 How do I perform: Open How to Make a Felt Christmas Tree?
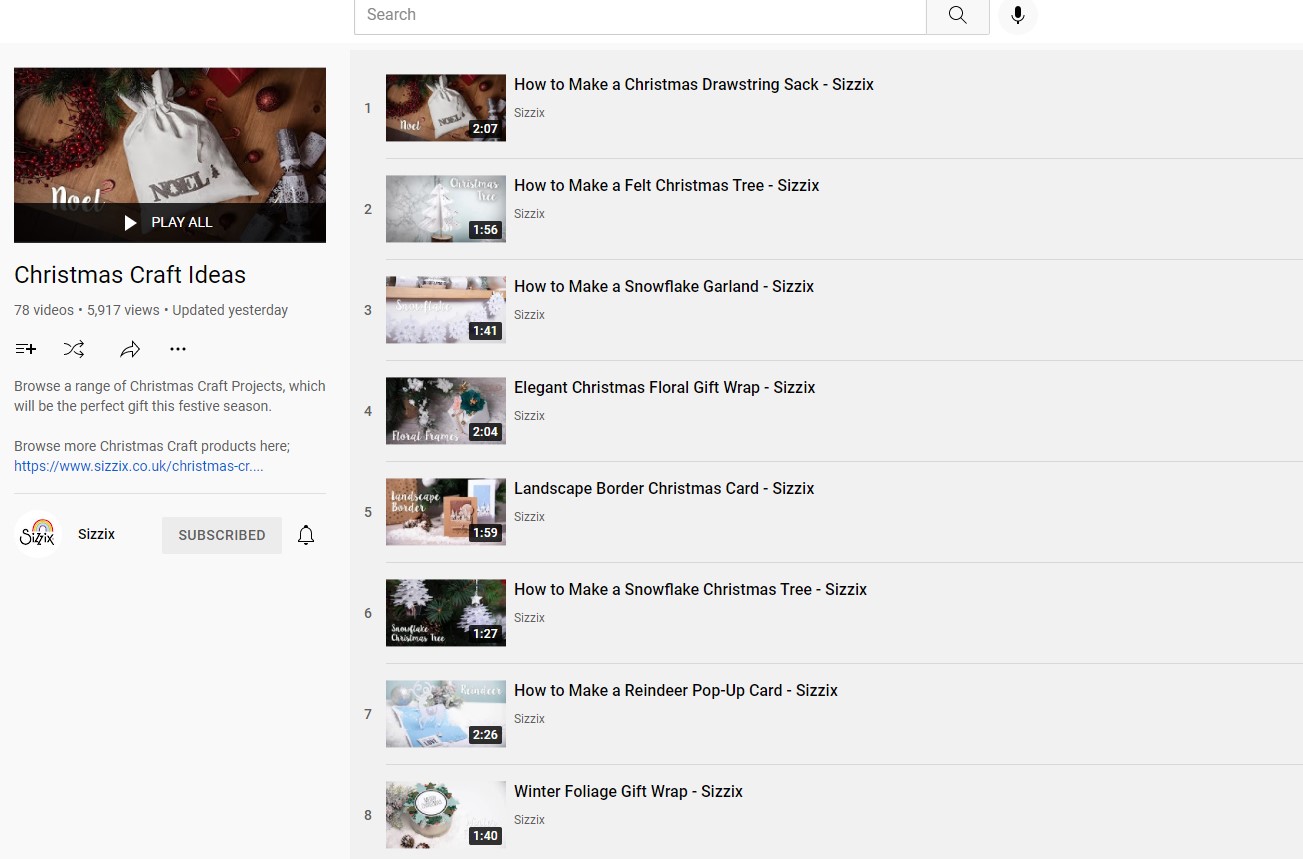point(667,186)
